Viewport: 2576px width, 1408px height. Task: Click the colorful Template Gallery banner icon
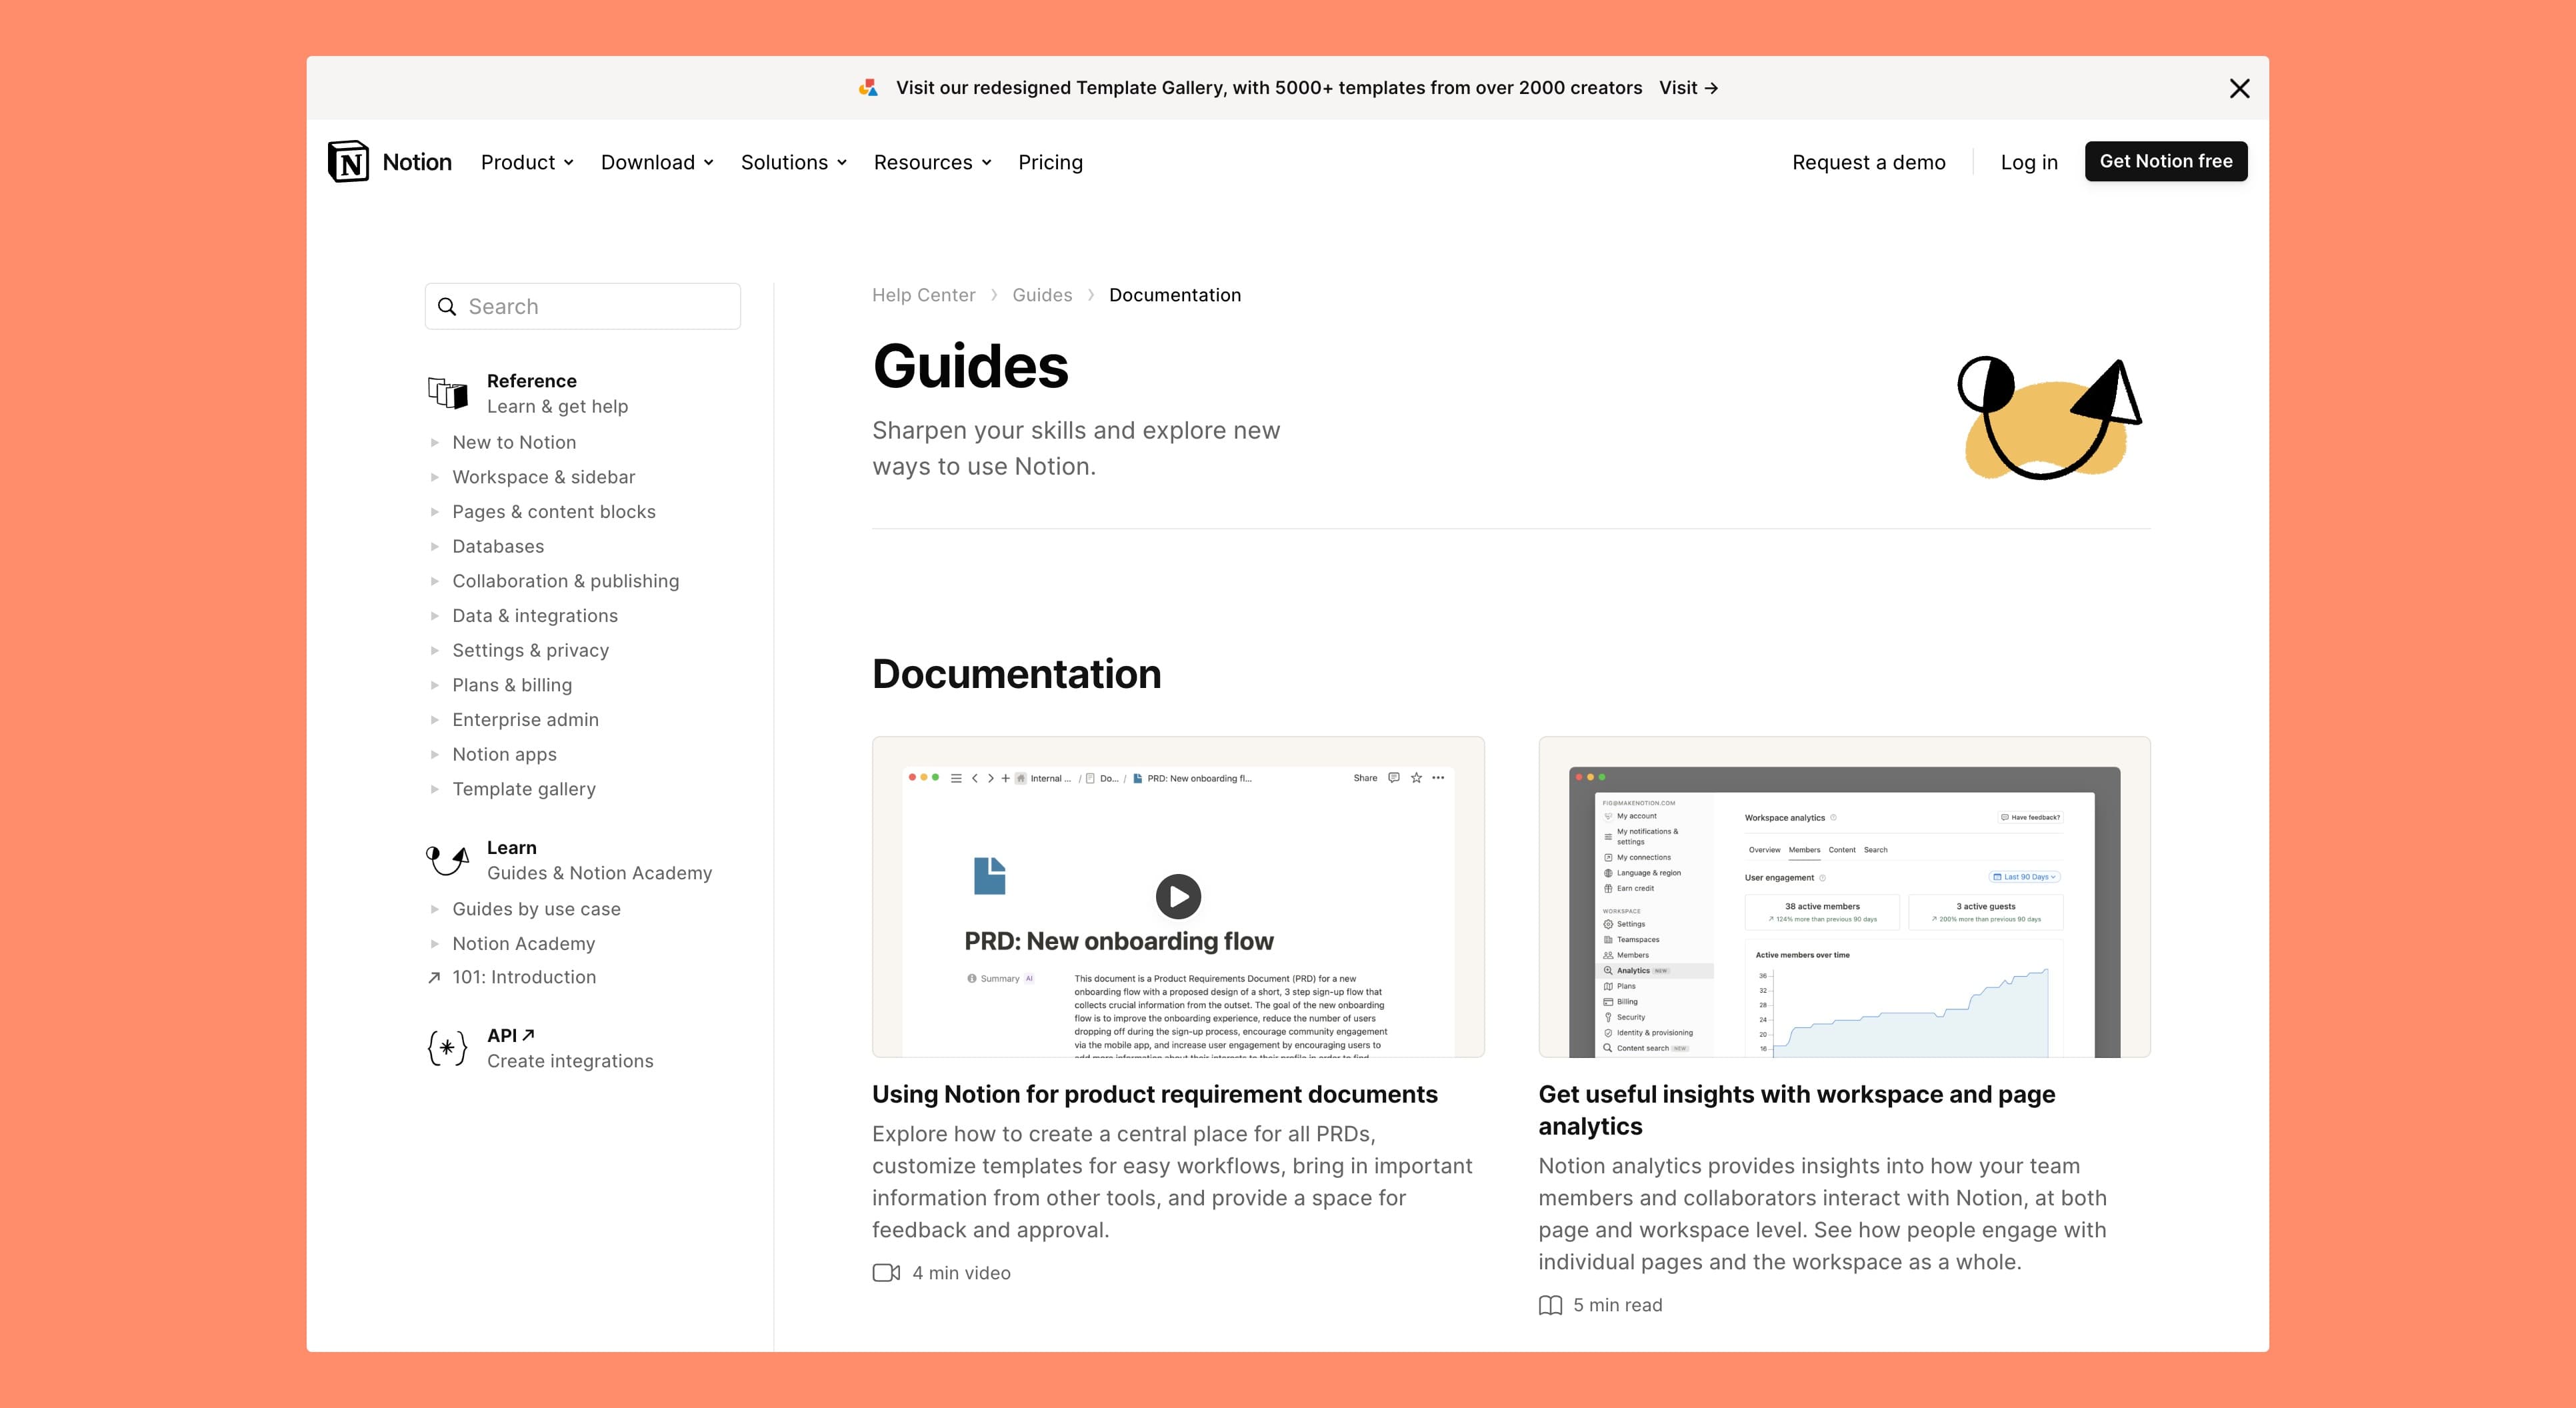pyautogui.click(x=868, y=88)
